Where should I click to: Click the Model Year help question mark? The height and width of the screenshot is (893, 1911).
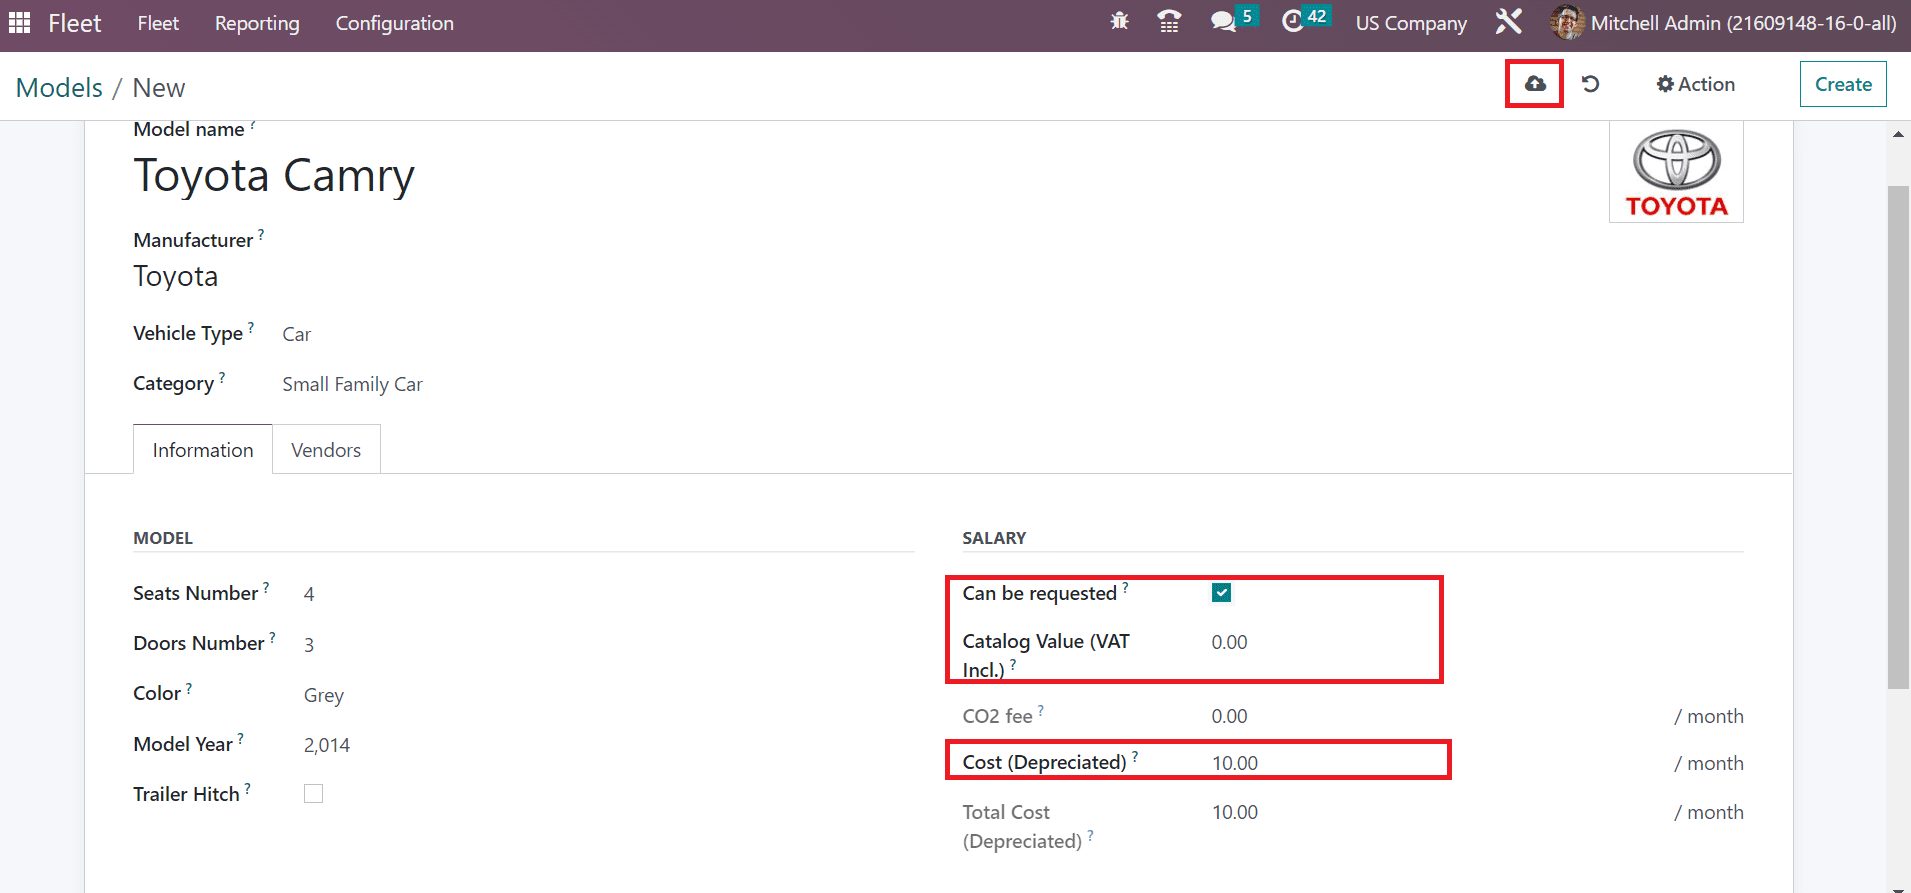point(241,738)
